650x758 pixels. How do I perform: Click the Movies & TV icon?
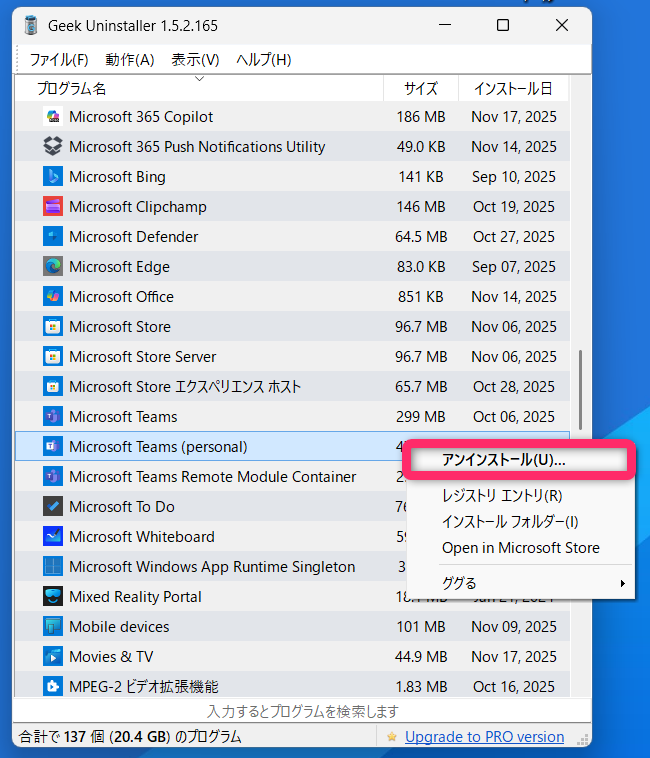click(53, 657)
